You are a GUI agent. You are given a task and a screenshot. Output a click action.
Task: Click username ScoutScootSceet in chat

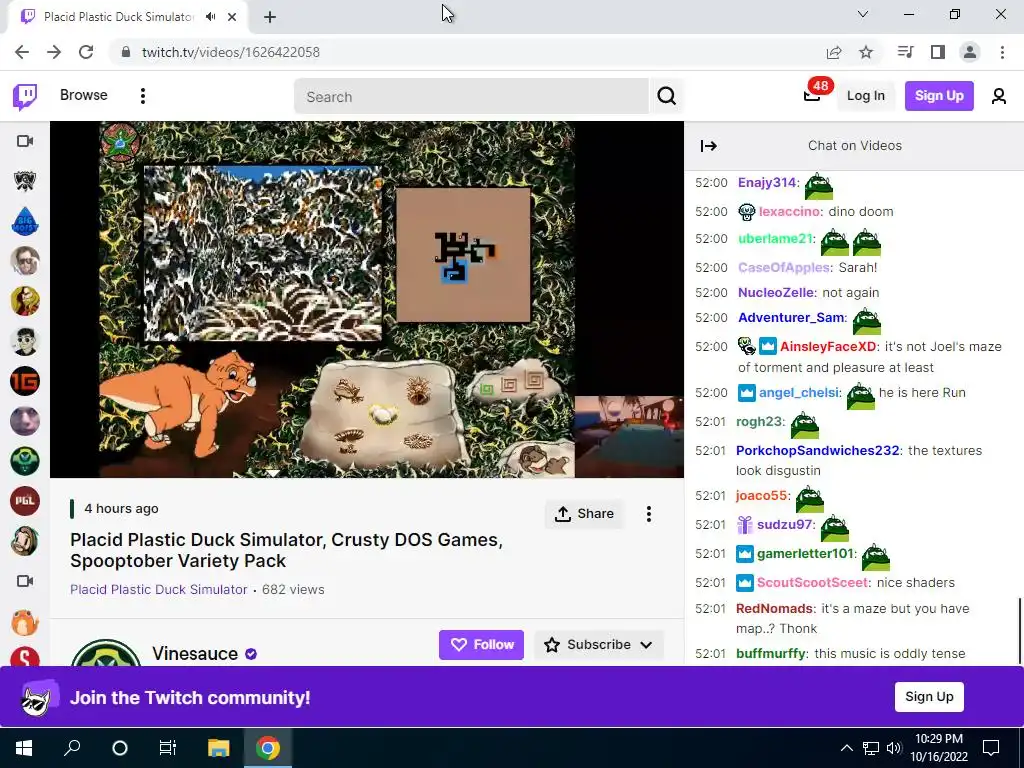point(813,583)
